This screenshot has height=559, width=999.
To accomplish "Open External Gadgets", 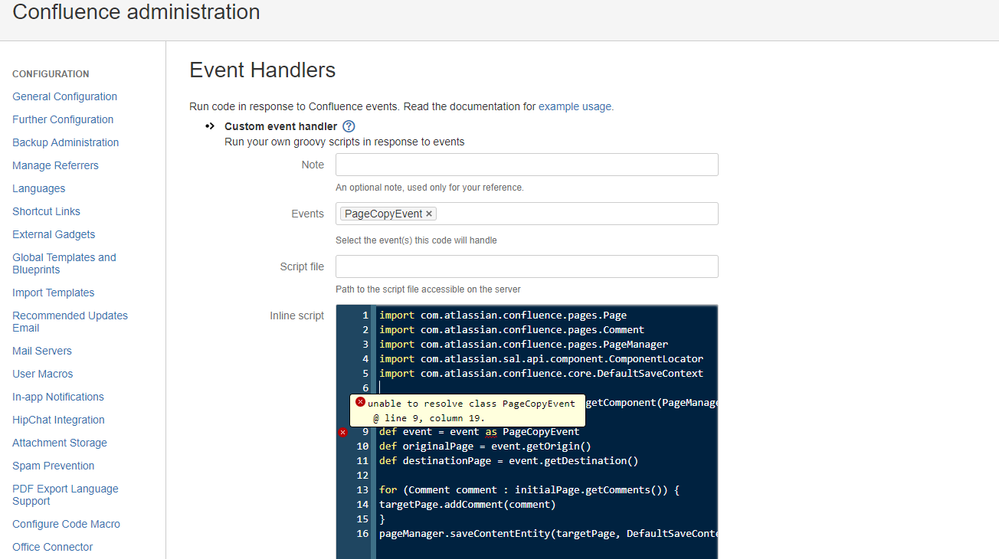I will pyautogui.click(x=54, y=234).
